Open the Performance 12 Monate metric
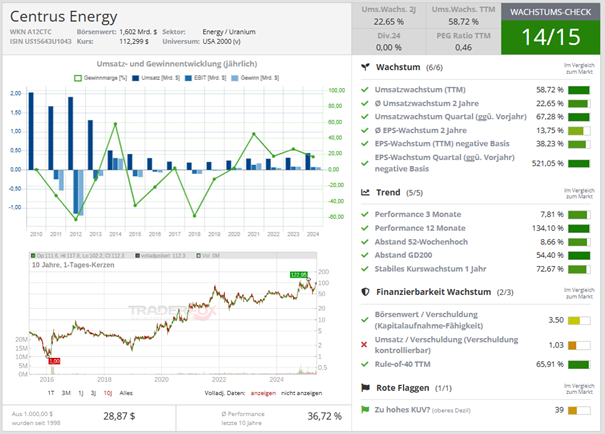605x434 pixels. tap(420, 228)
